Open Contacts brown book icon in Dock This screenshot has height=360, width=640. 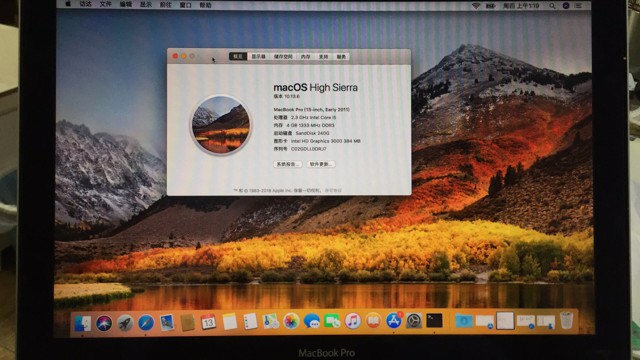[x=187, y=322]
